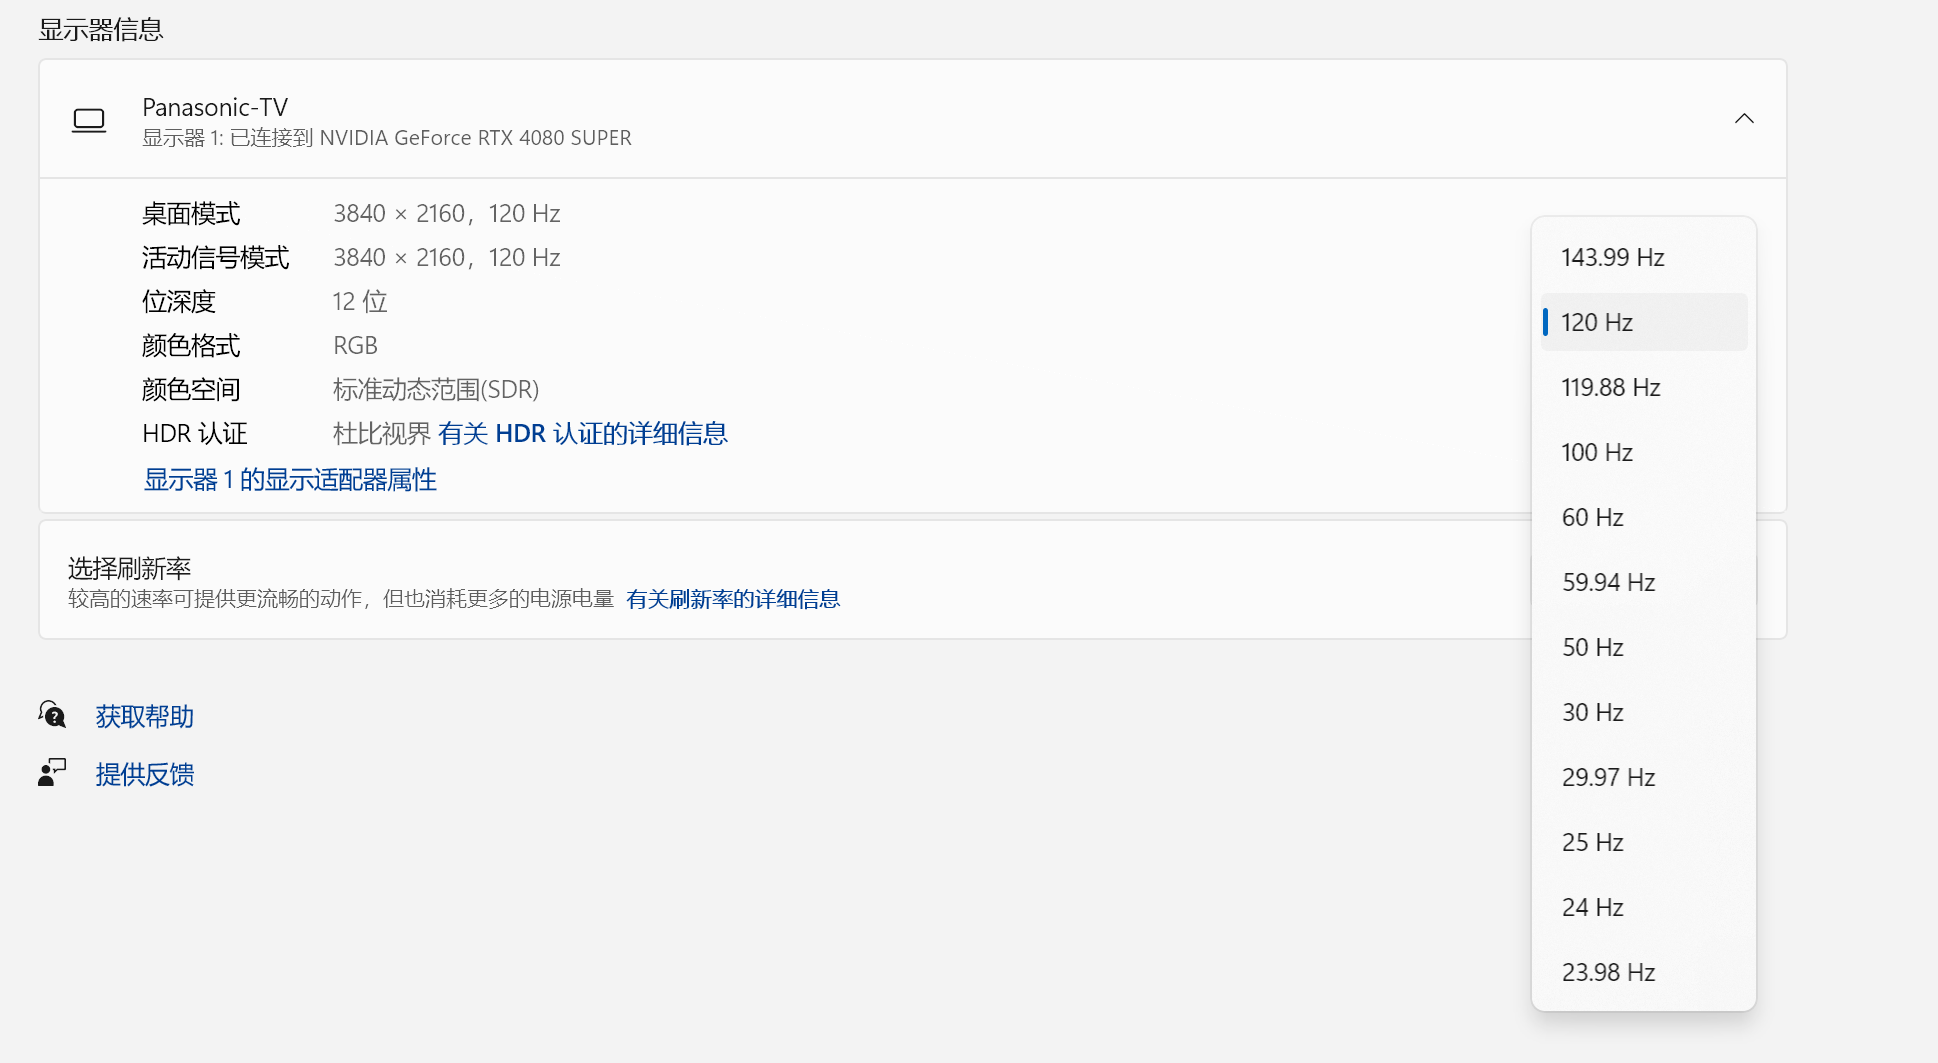Open refresh rate details link
The width and height of the screenshot is (1938, 1063).
tap(732, 599)
